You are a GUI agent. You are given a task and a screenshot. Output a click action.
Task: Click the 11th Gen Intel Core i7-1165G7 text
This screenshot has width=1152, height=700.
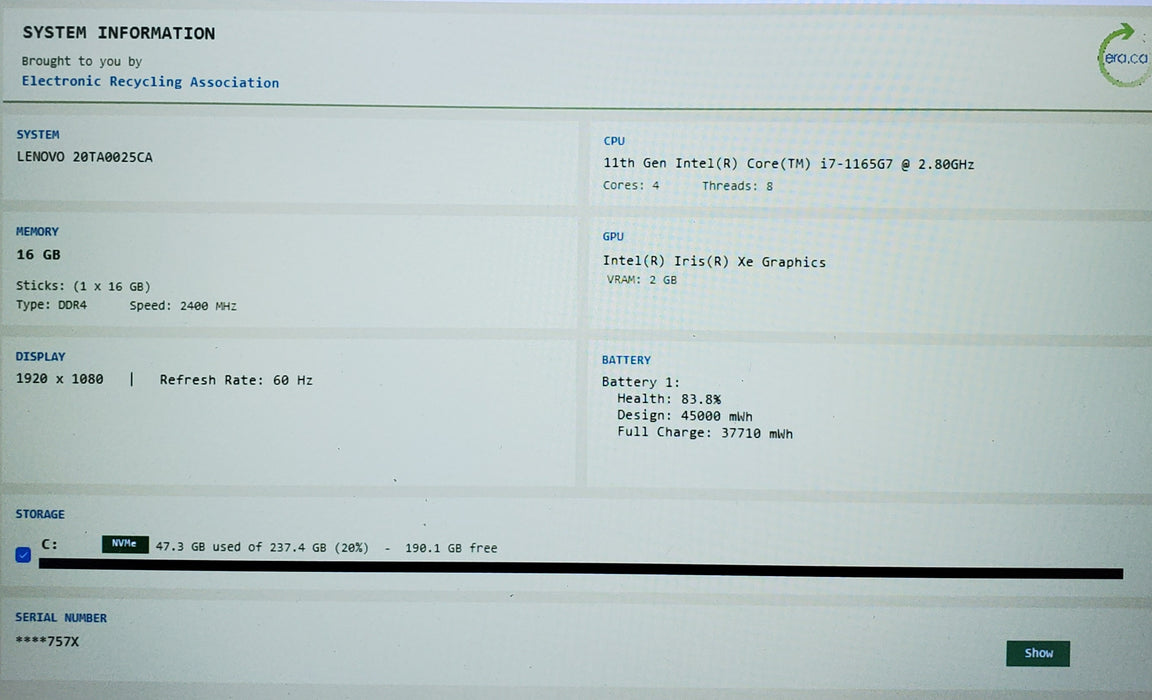click(x=788, y=164)
